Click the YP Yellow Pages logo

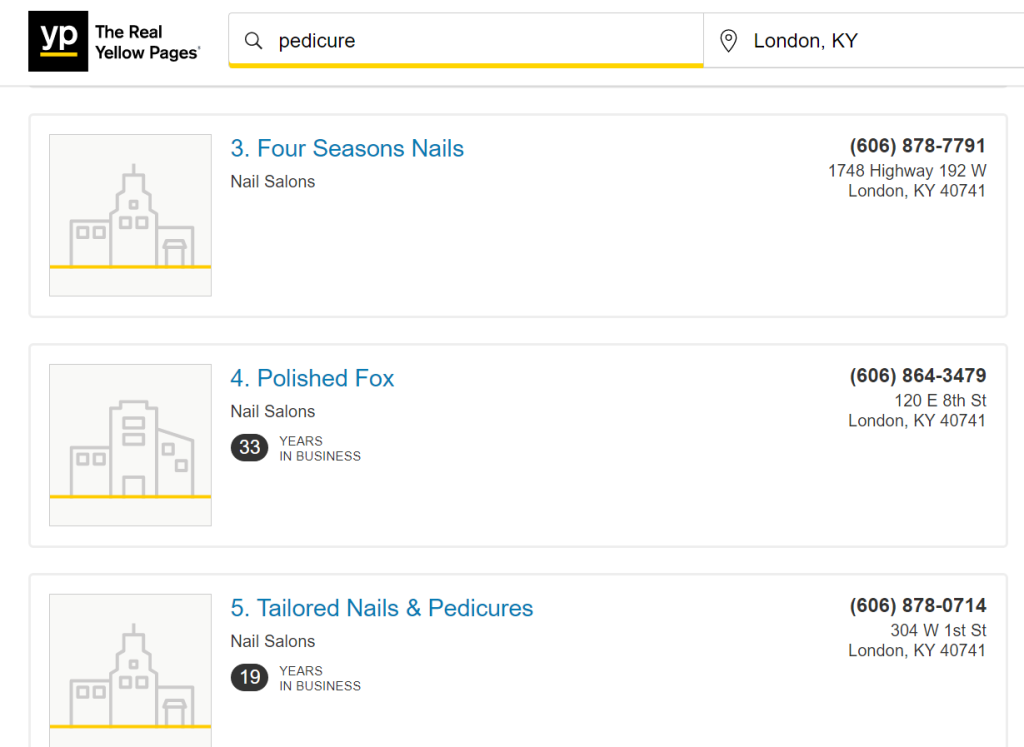[114, 41]
